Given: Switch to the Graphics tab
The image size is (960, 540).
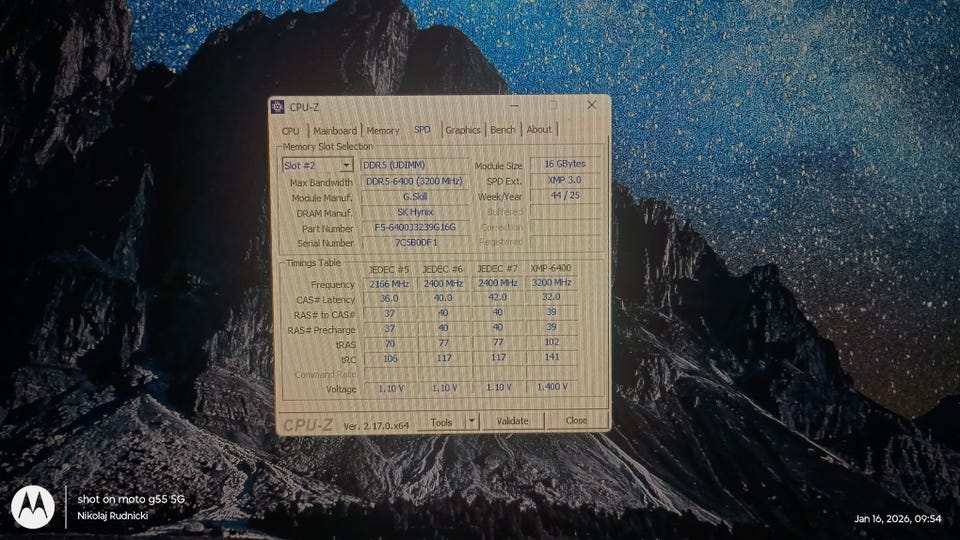Looking at the screenshot, I should click(462, 130).
